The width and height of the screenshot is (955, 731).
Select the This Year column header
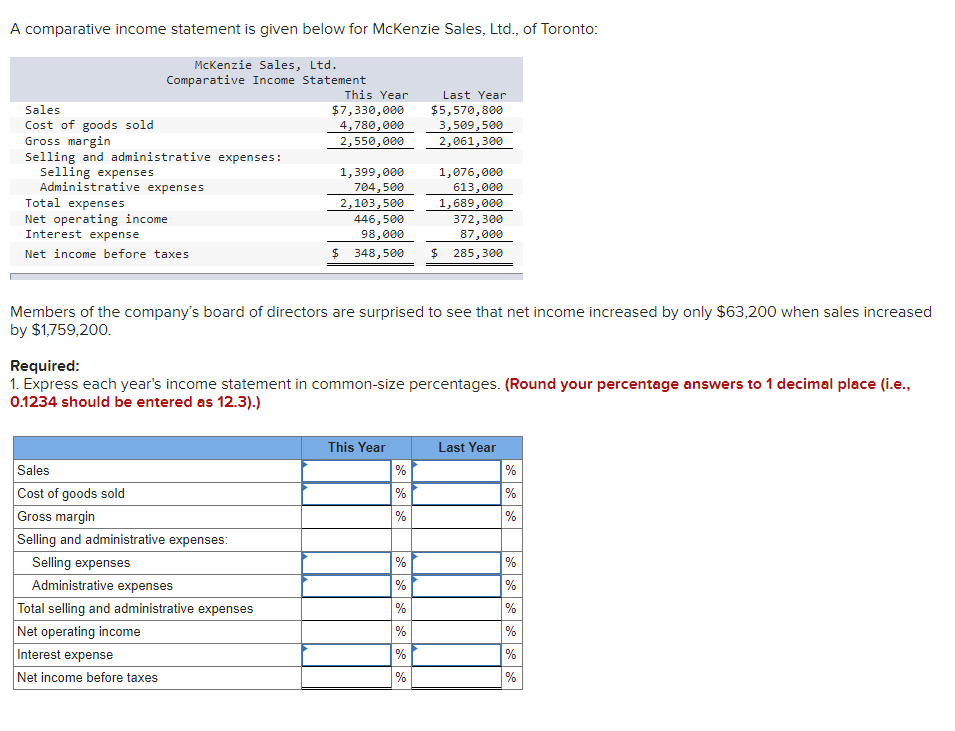tap(356, 447)
